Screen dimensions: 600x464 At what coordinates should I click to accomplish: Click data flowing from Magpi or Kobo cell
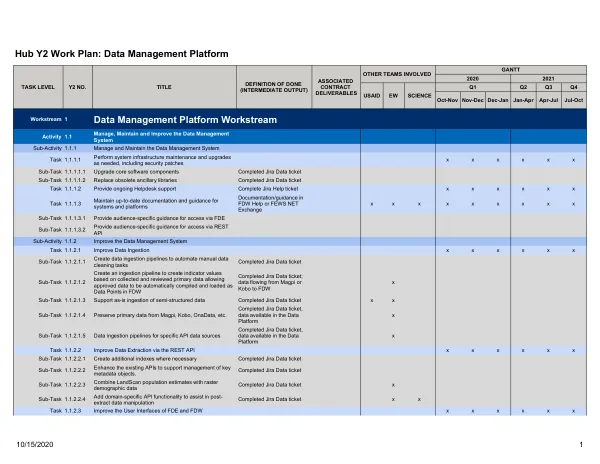coord(270,282)
